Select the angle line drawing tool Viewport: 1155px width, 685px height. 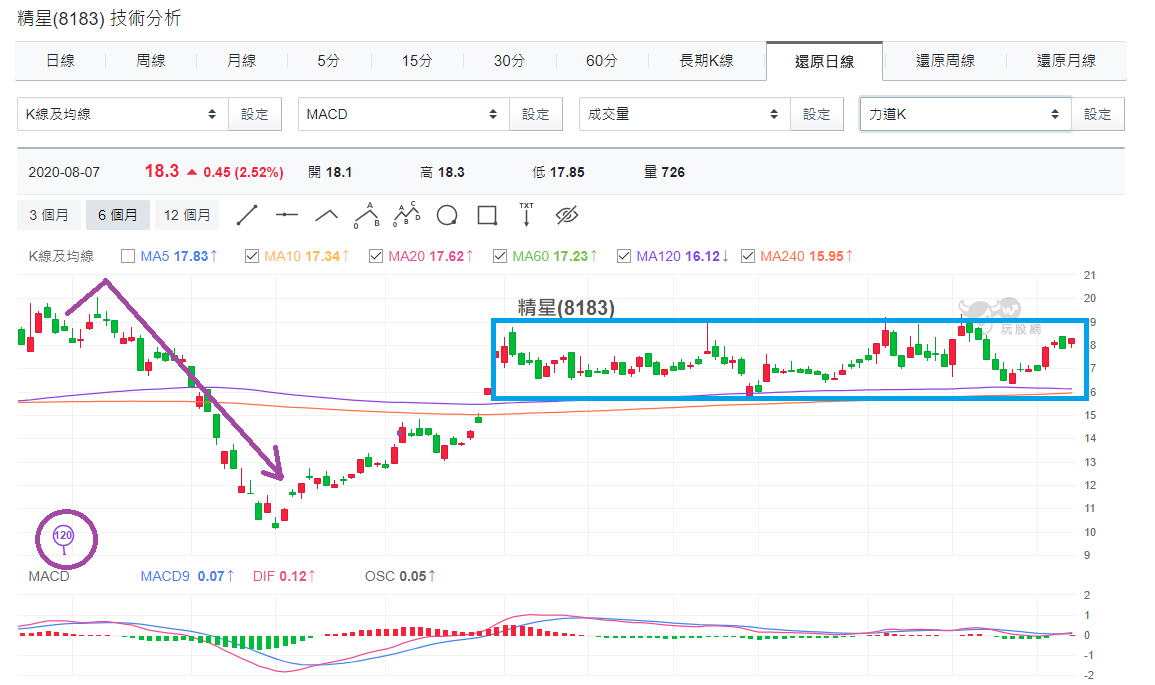click(x=326, y=215)
